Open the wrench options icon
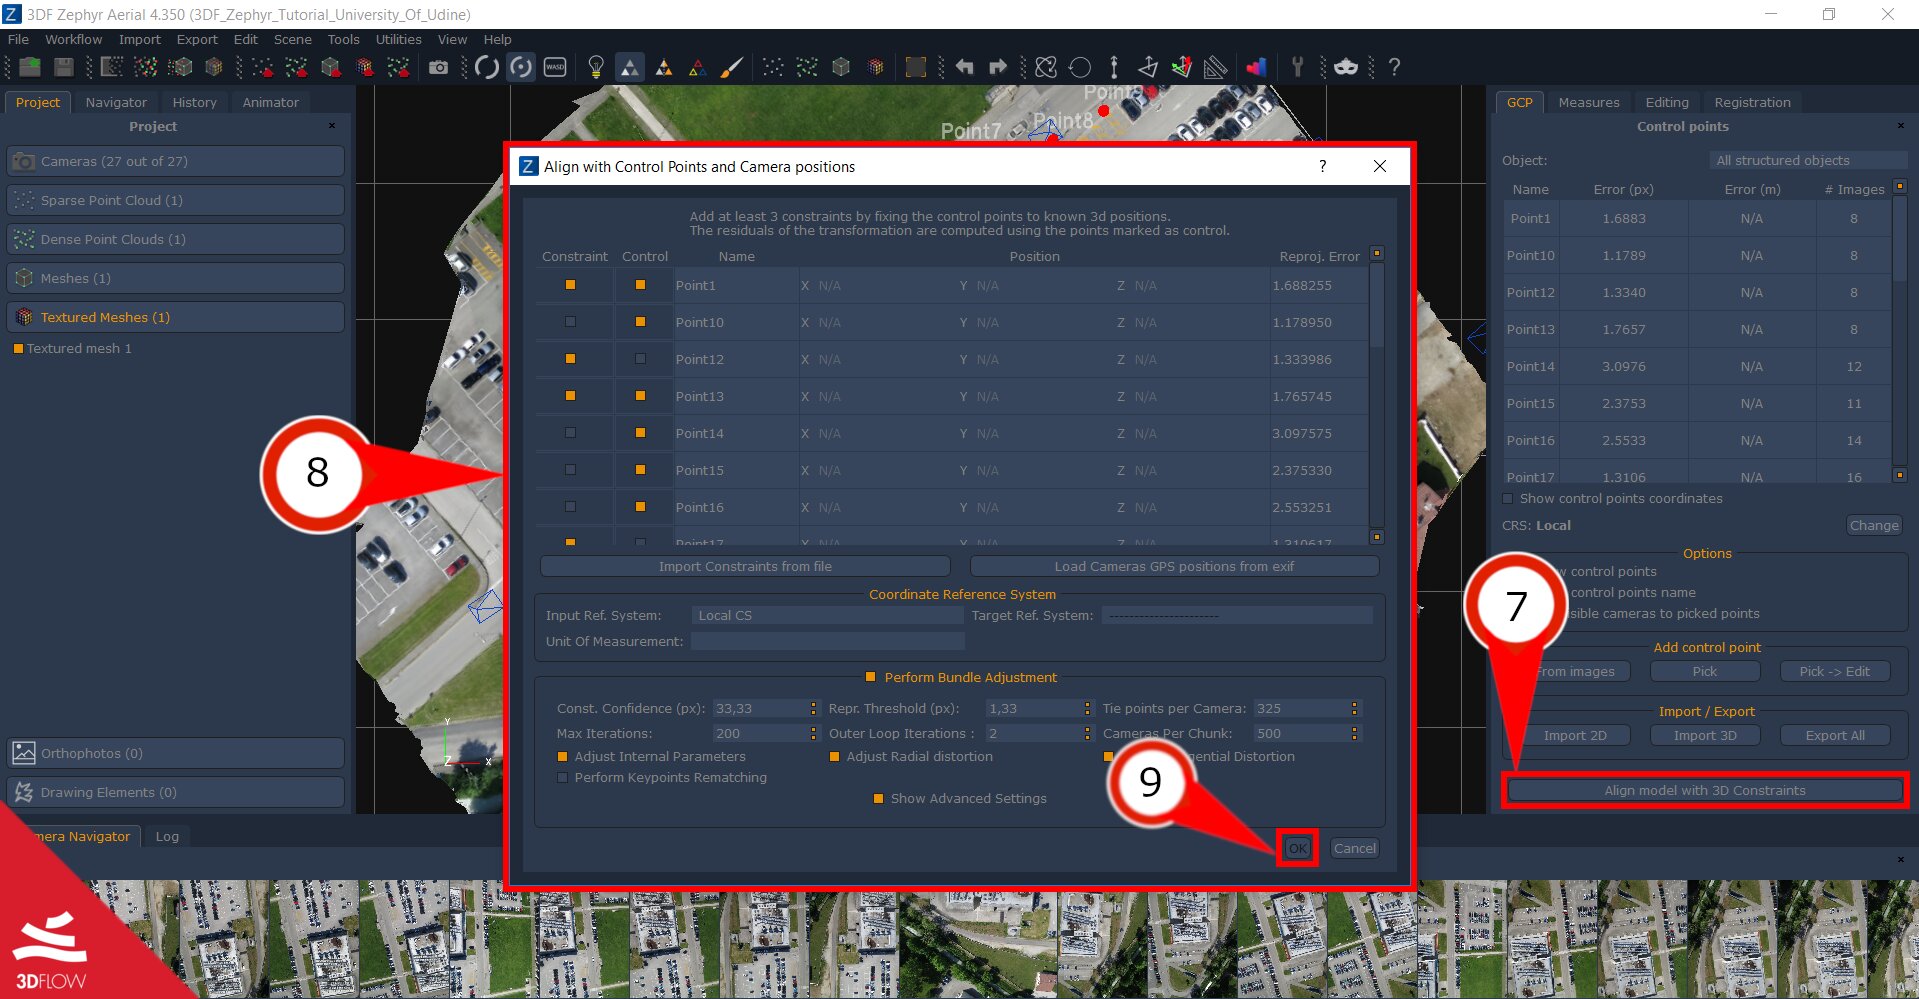Viewport: 1919px width, 999px height. coord(1297,67)
